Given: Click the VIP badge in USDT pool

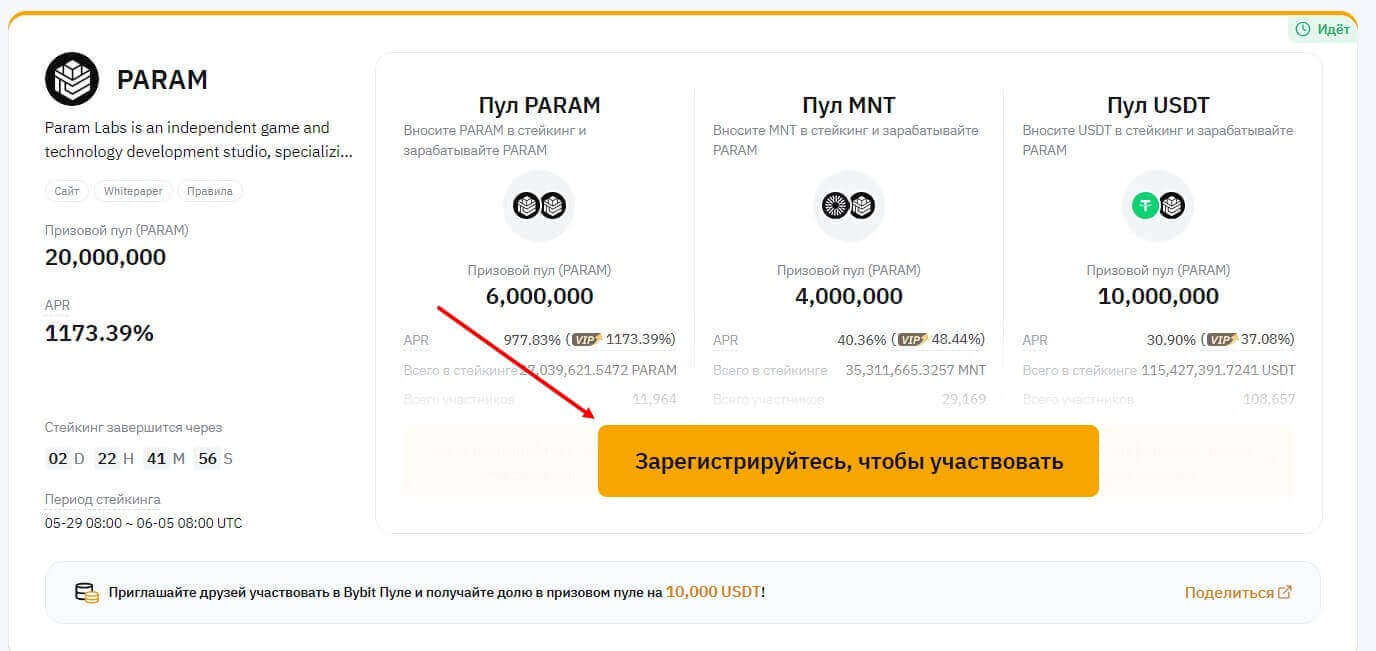Looking at the screenshot, I should pos(1221,340).
